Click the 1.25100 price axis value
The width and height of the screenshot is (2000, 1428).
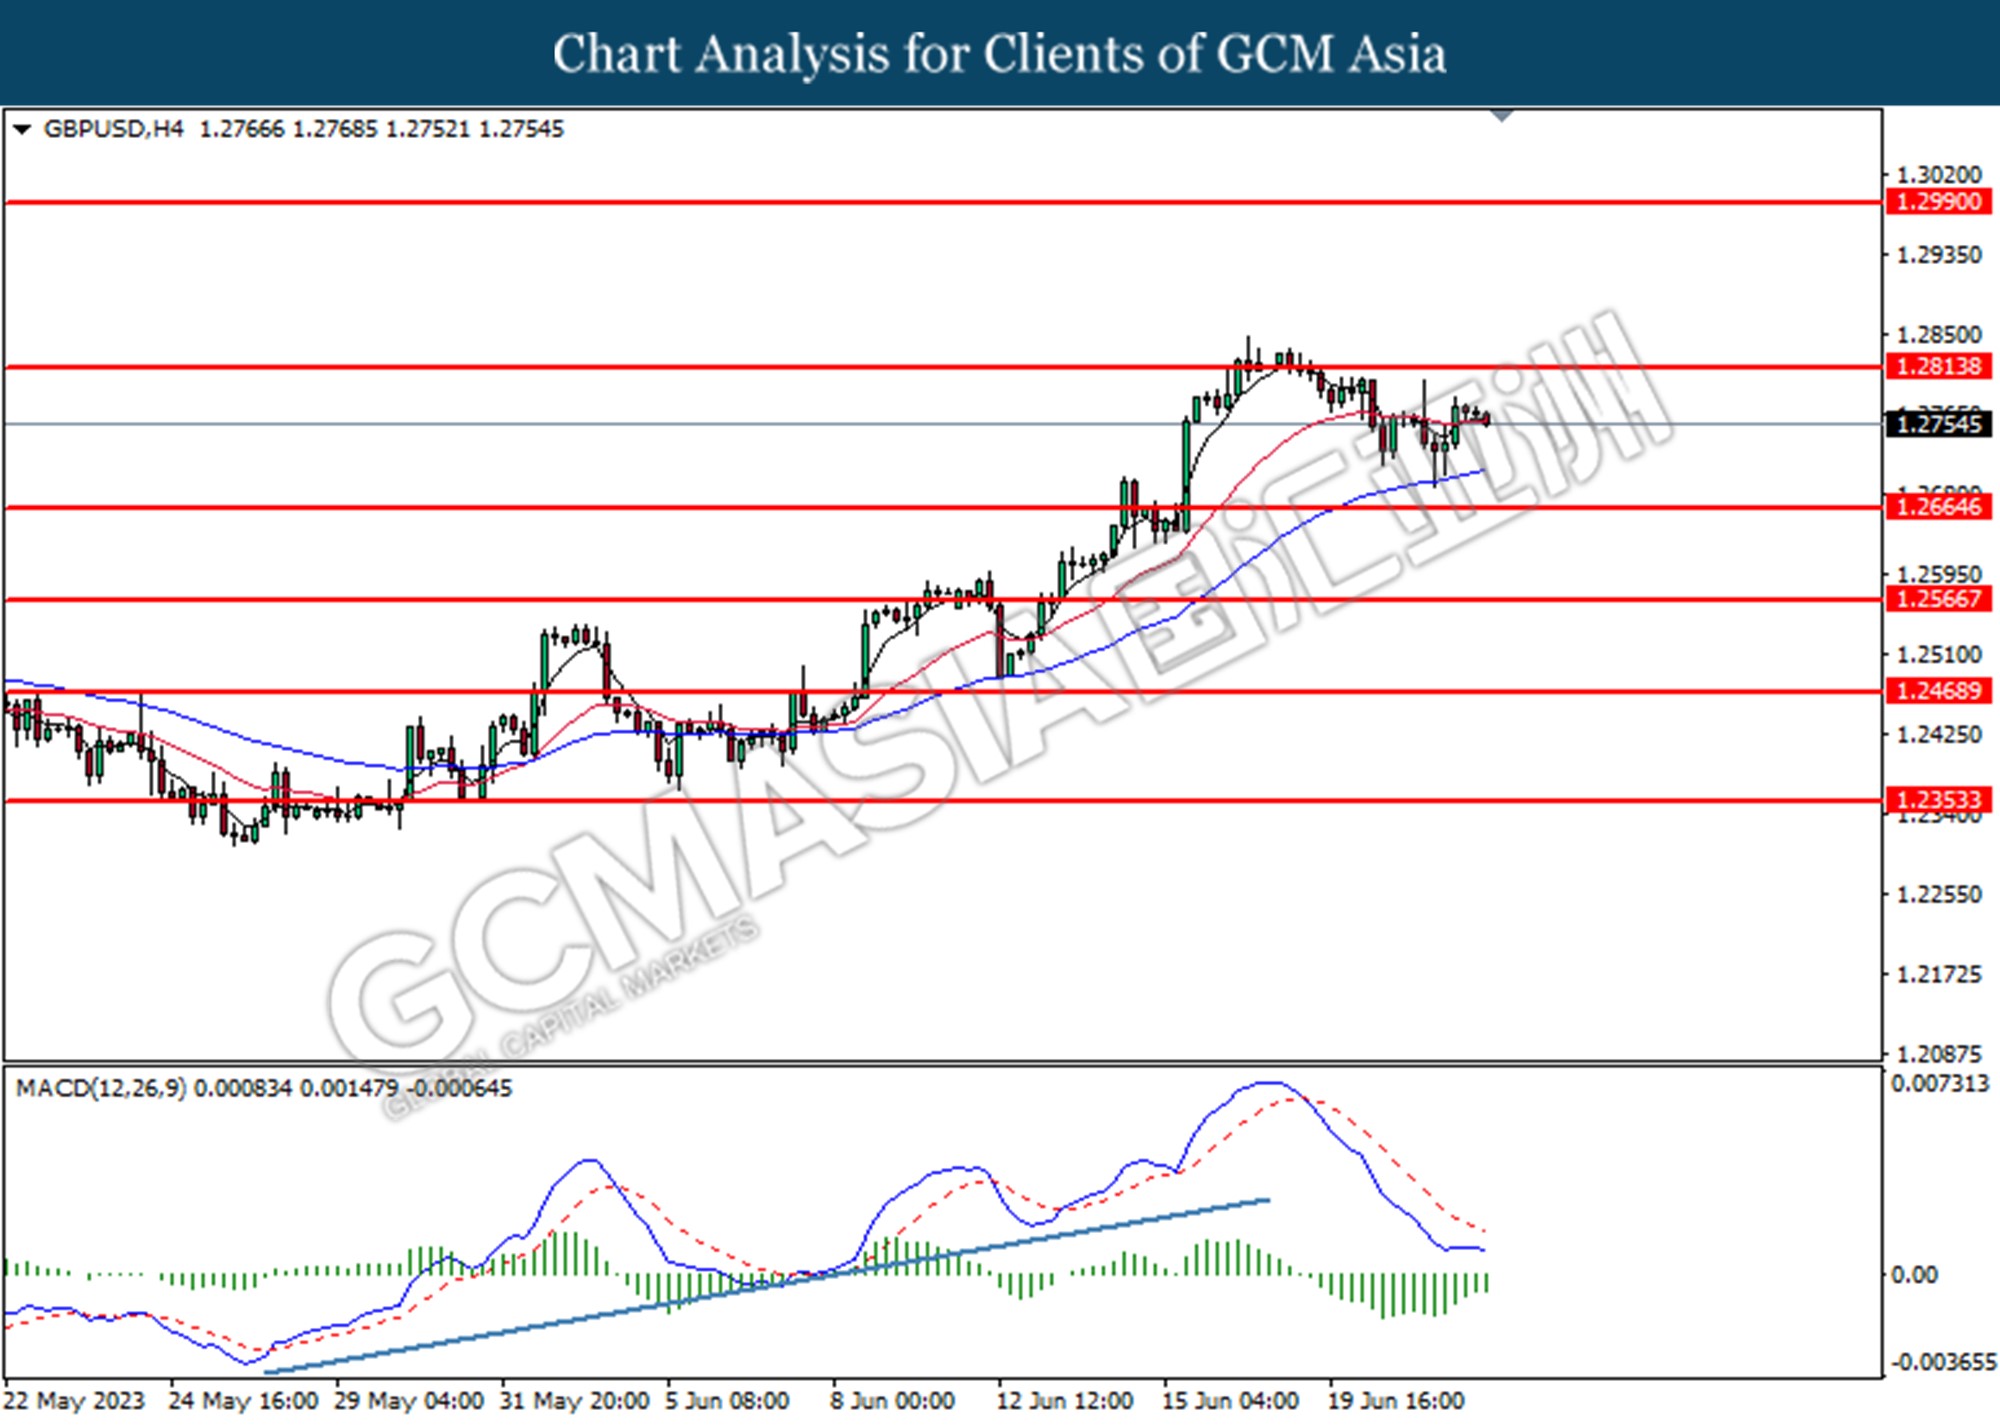pos(1939,655)
